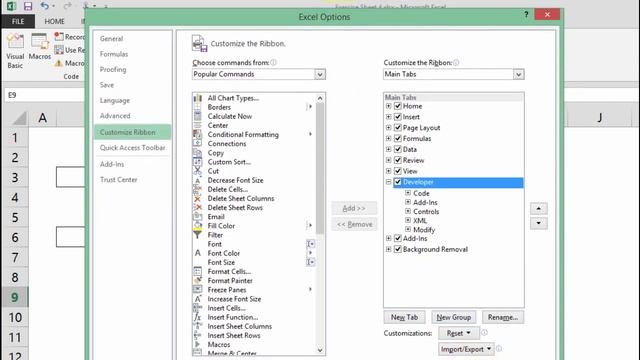Expand the Home tab tree node

point(389,106)
